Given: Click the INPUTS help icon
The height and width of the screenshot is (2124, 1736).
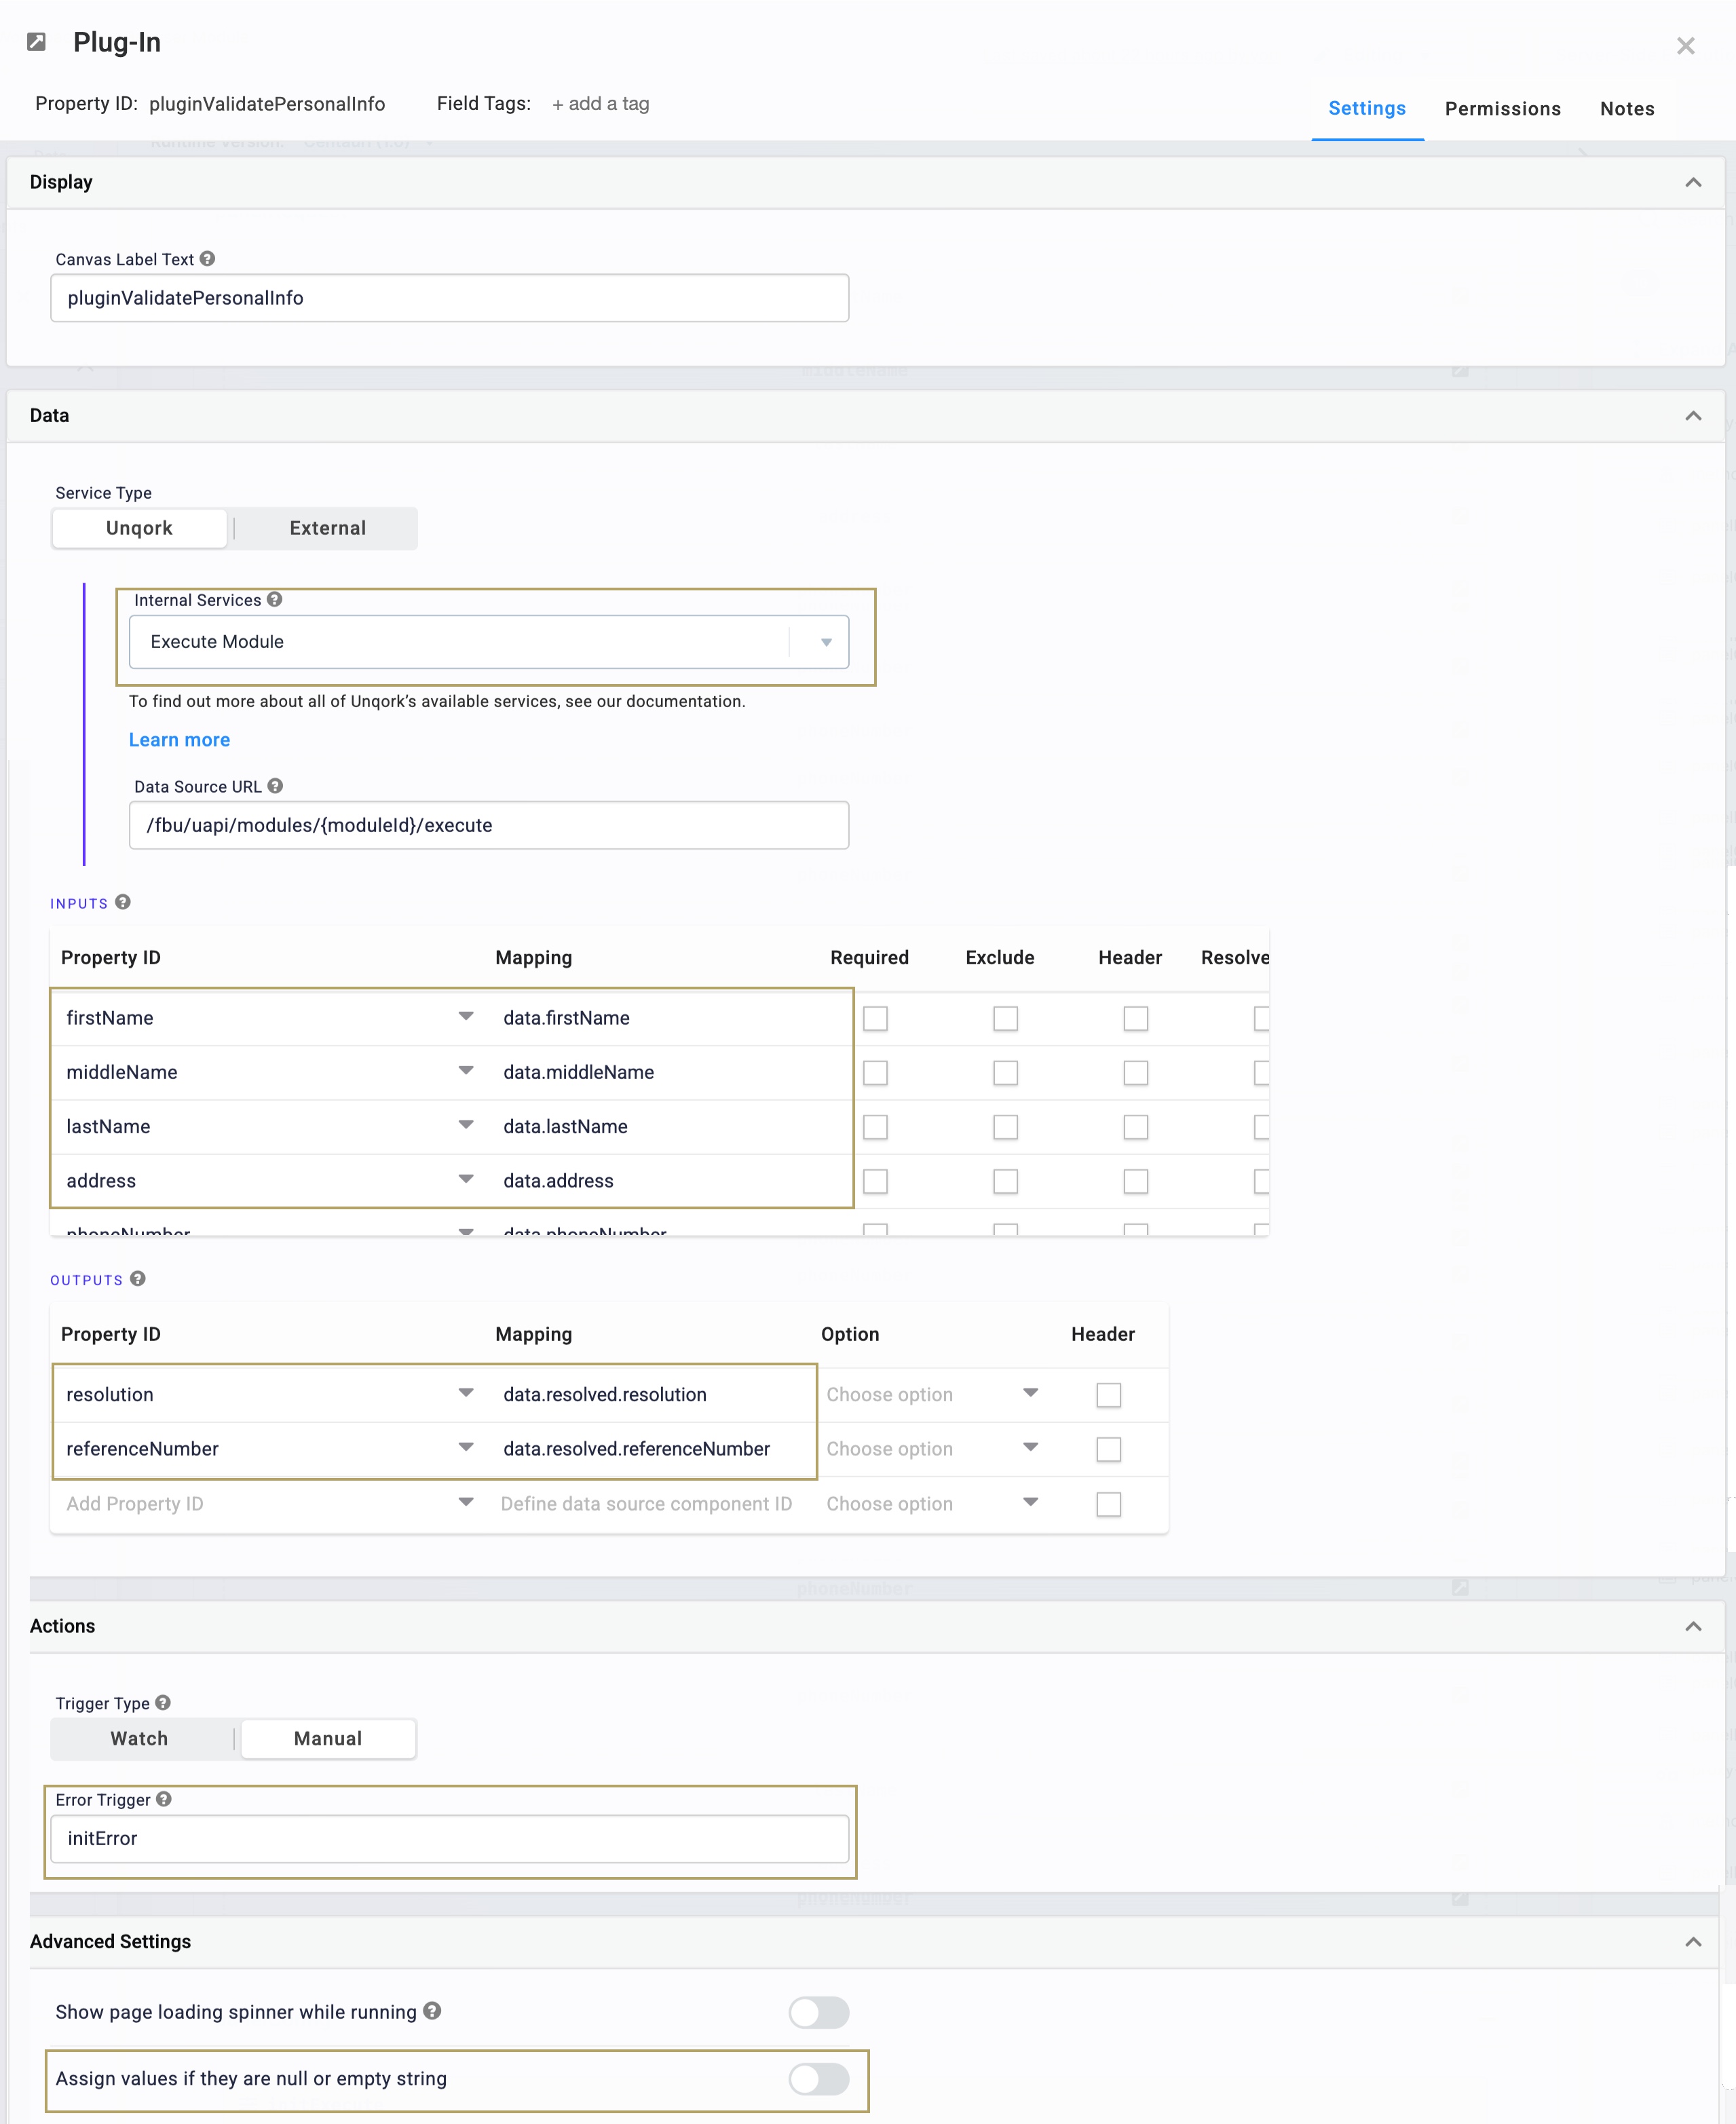Looking at the screenshot, I should (123, 902).
